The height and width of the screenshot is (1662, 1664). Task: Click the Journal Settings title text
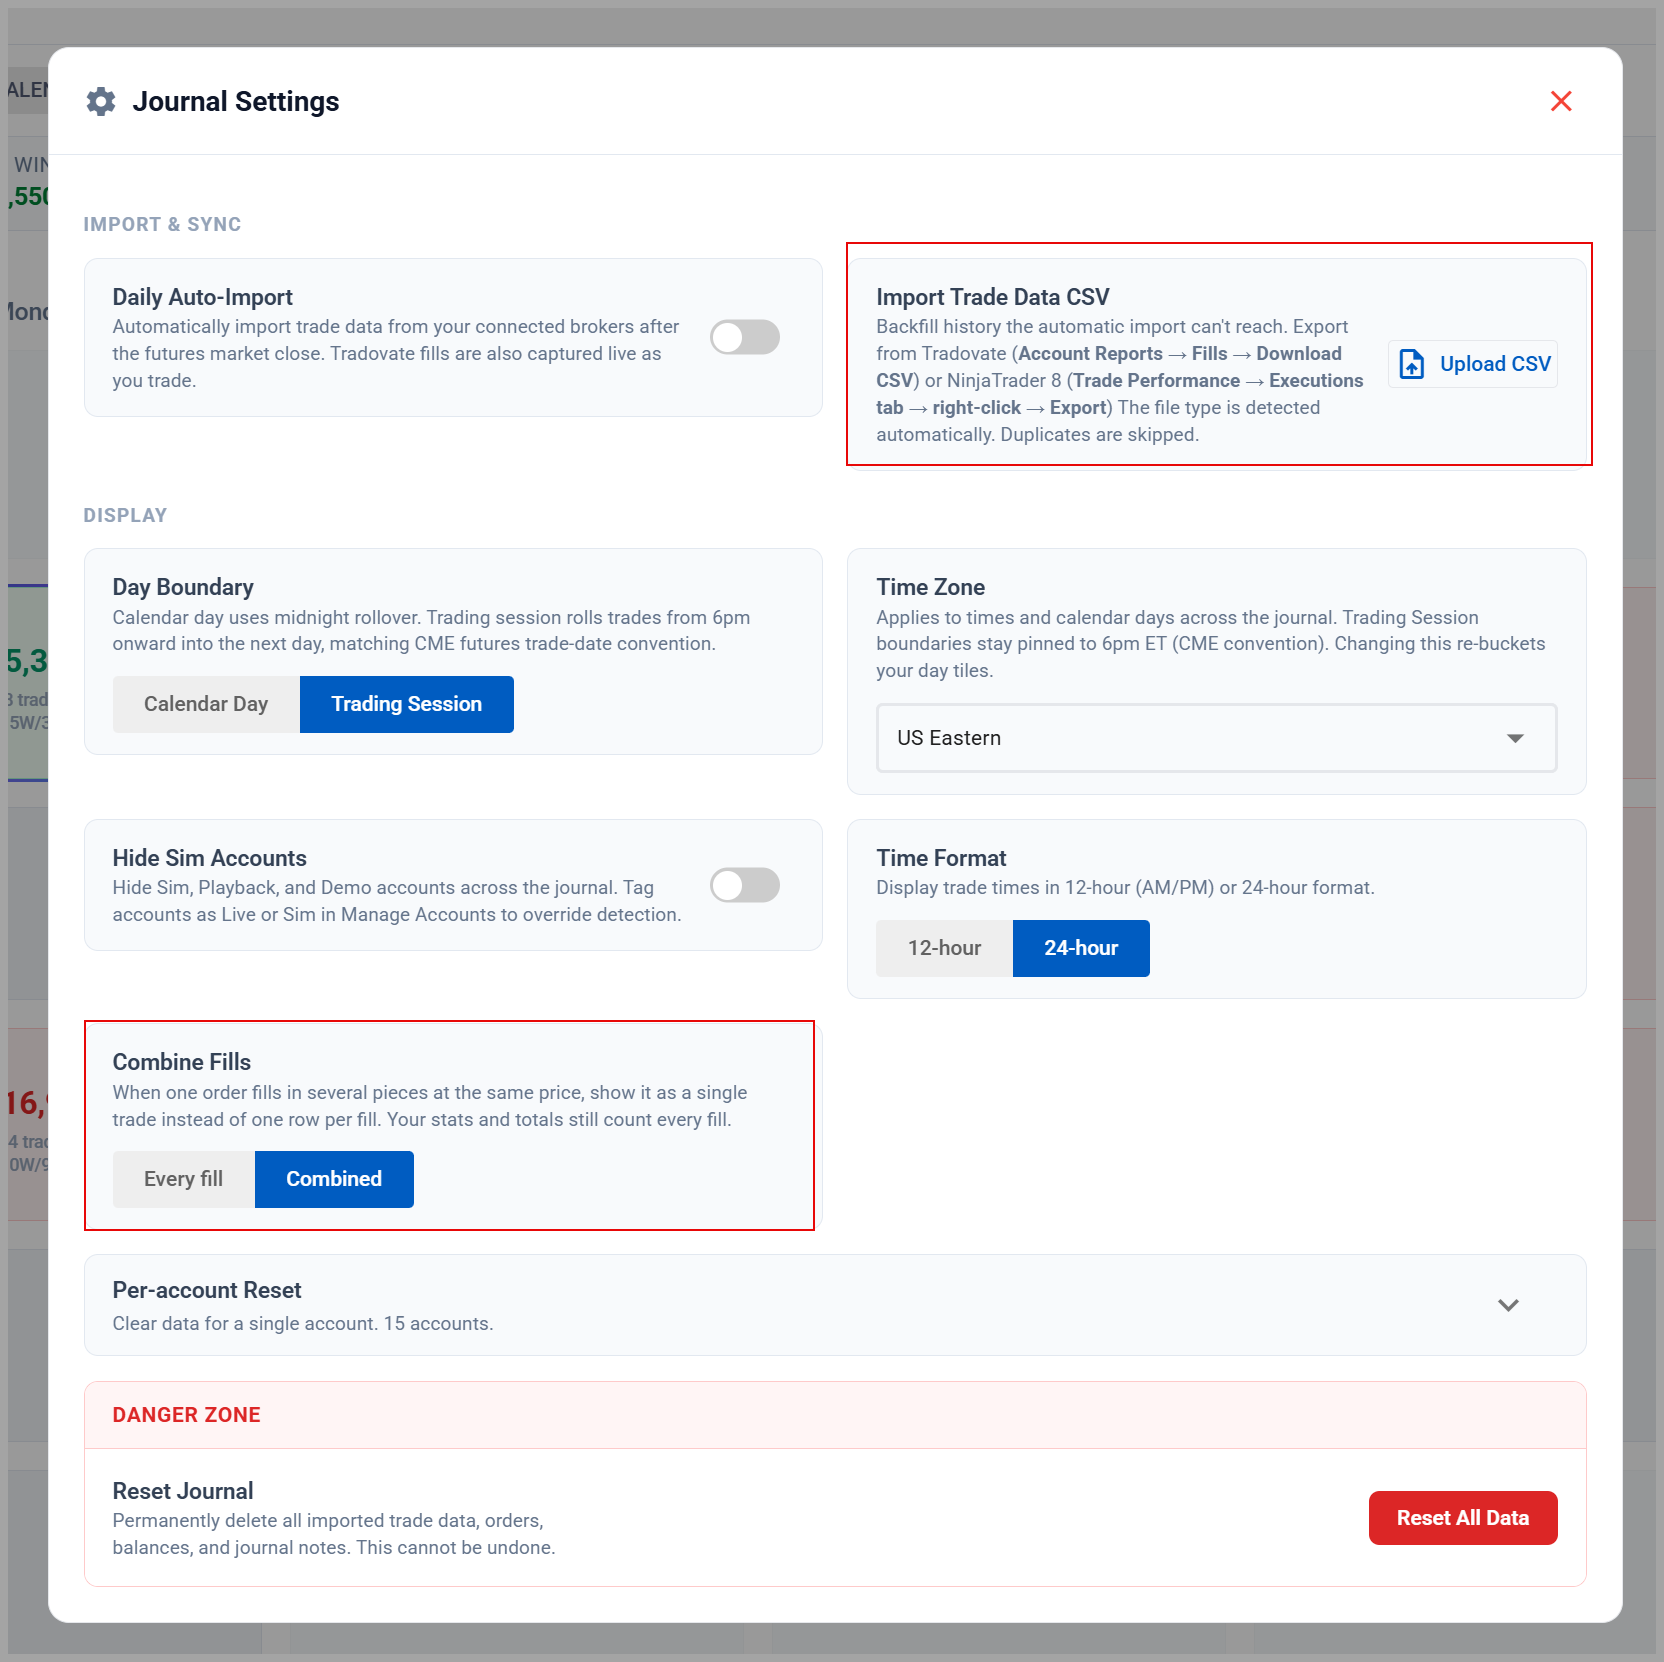click(x=236, y=101)
